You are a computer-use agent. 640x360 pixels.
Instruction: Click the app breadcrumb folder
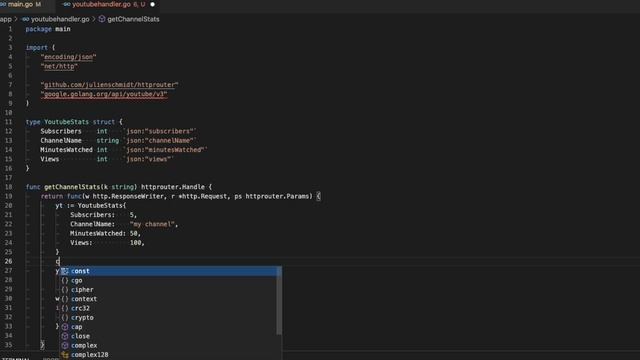tap(6, 19)
